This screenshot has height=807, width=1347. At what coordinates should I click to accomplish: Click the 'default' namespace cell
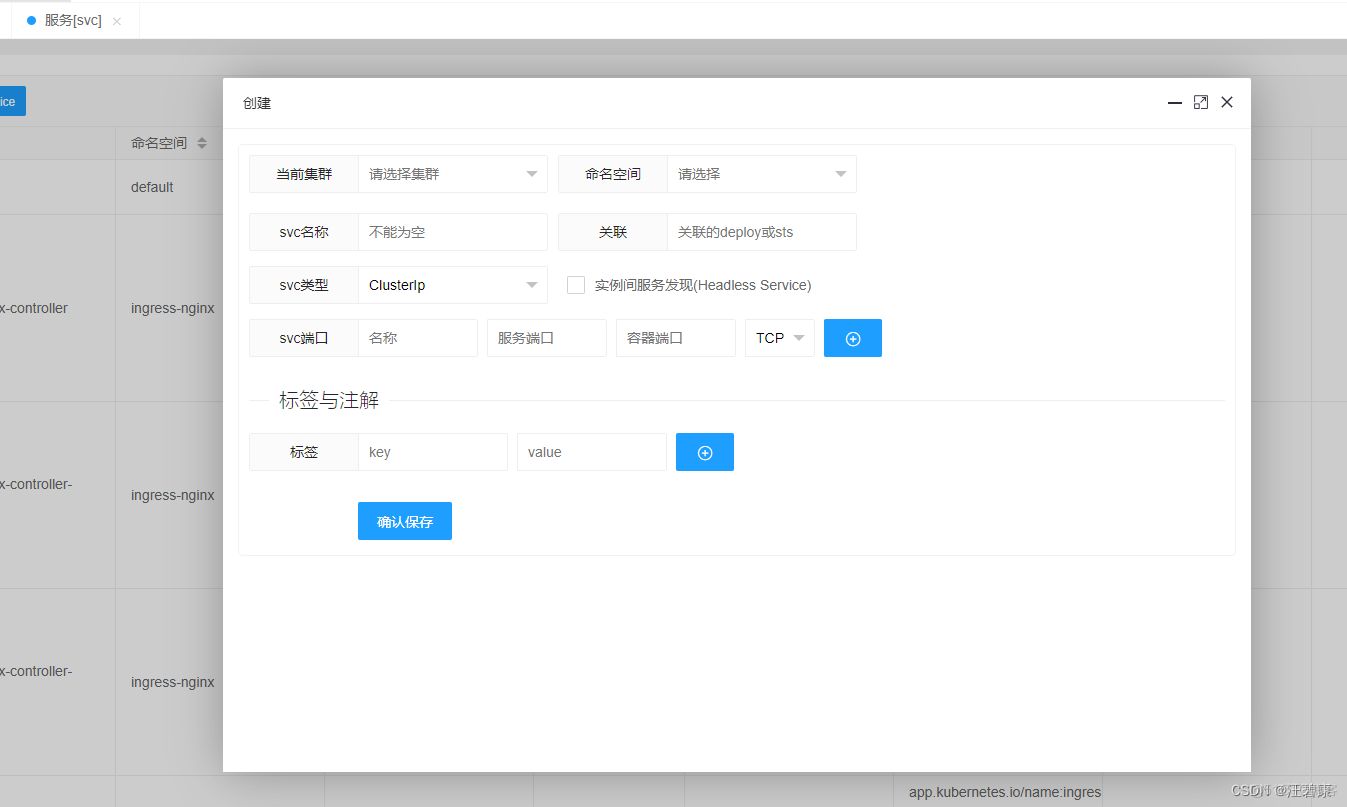pyautogui.click(x=152, y=187)
